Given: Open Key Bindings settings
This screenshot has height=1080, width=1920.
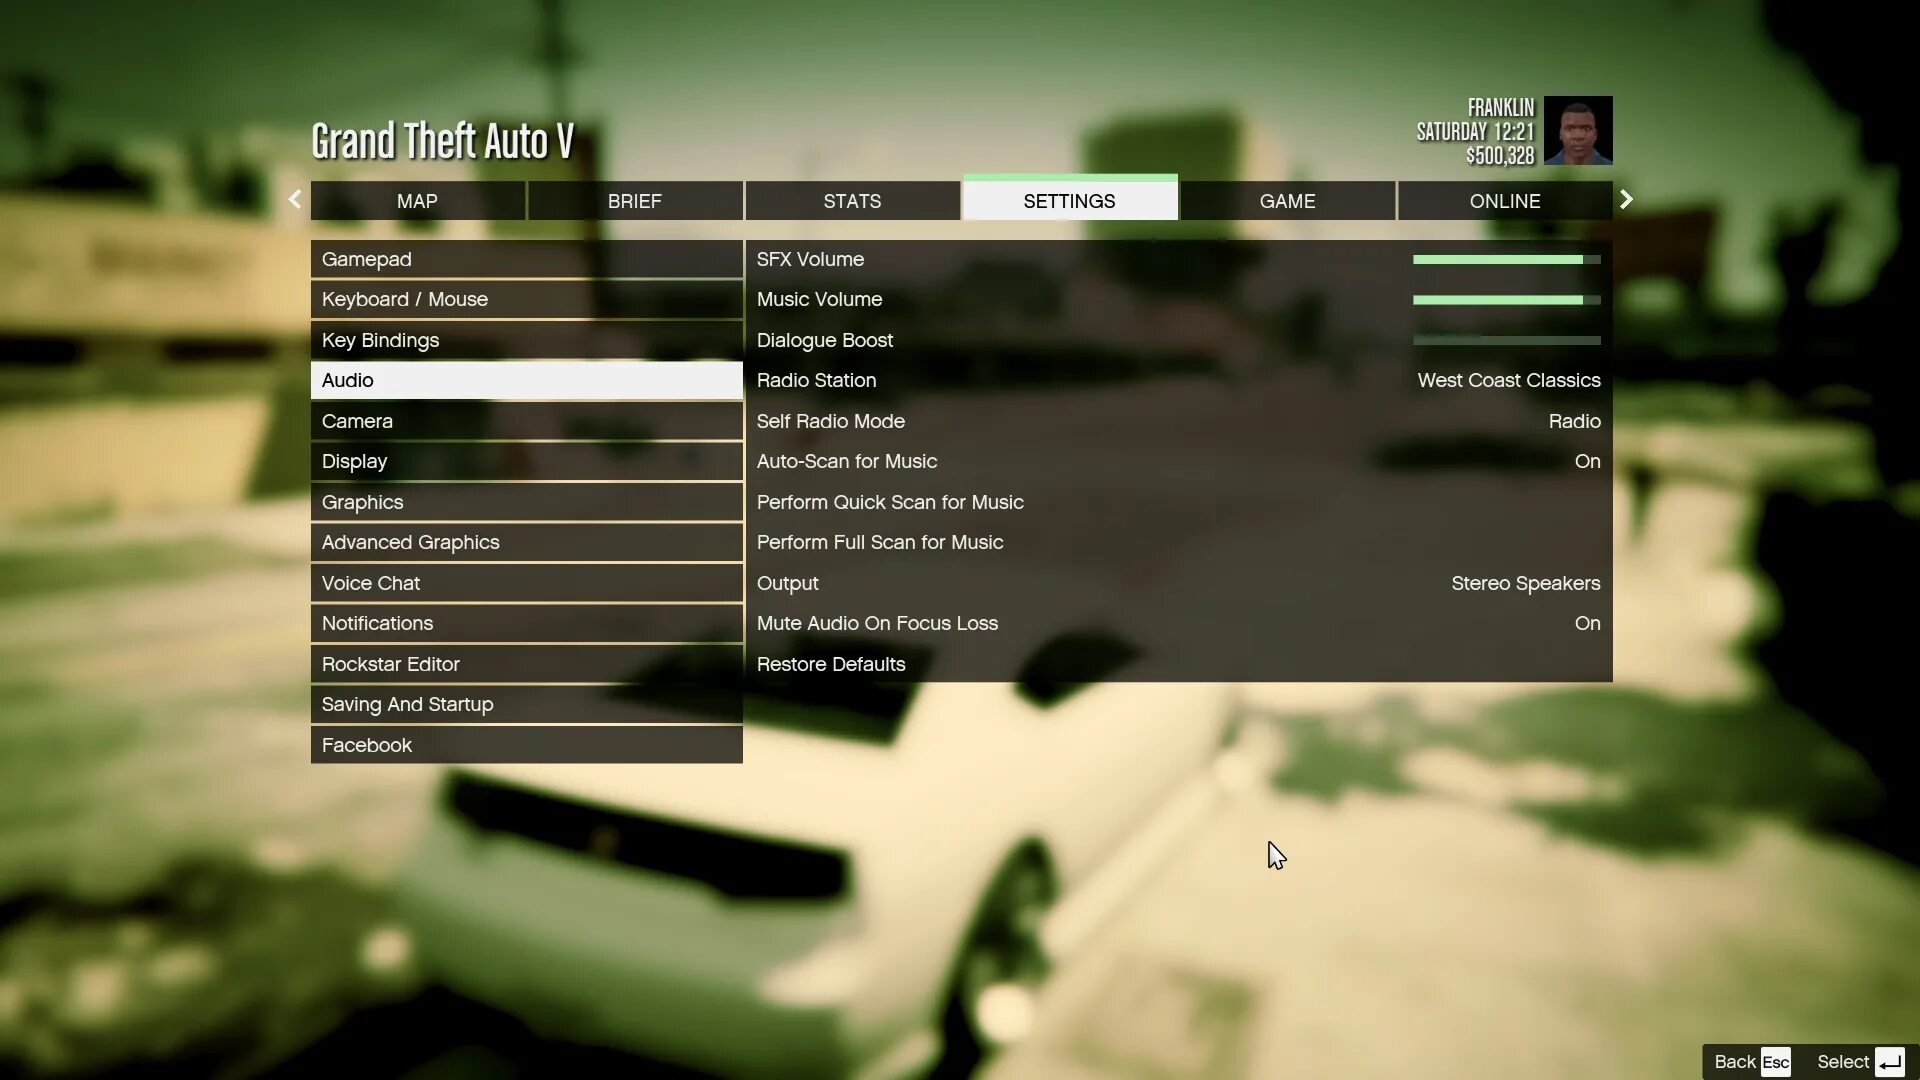Looking at the screenshot, I should 526,340.
